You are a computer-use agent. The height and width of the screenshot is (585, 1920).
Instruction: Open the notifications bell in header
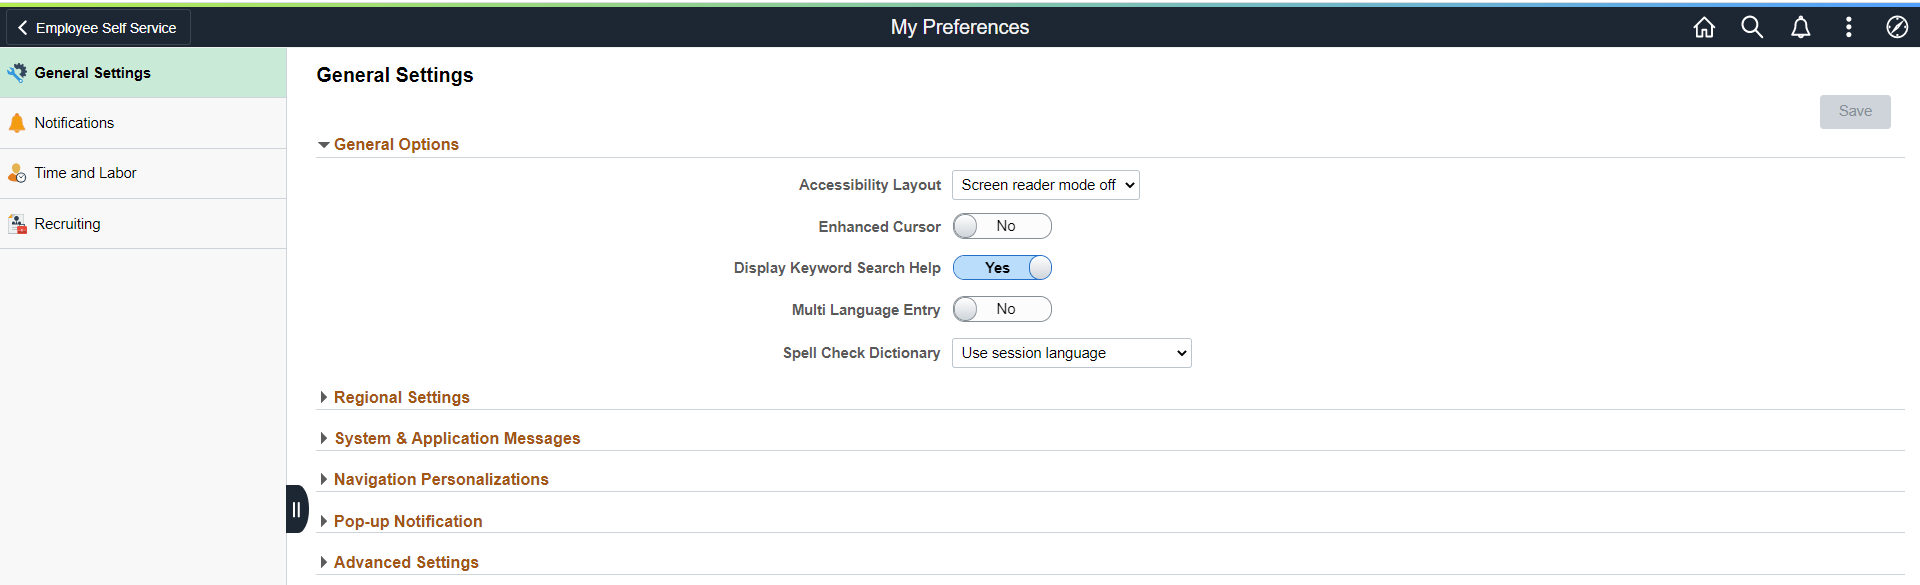[1800, 28]
